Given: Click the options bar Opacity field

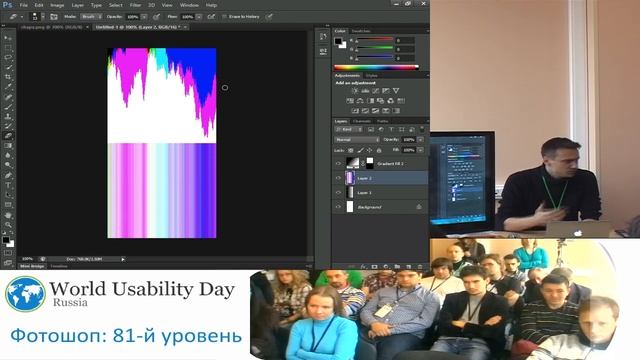Looking at the screenshot, I should (x=132, y=17).
